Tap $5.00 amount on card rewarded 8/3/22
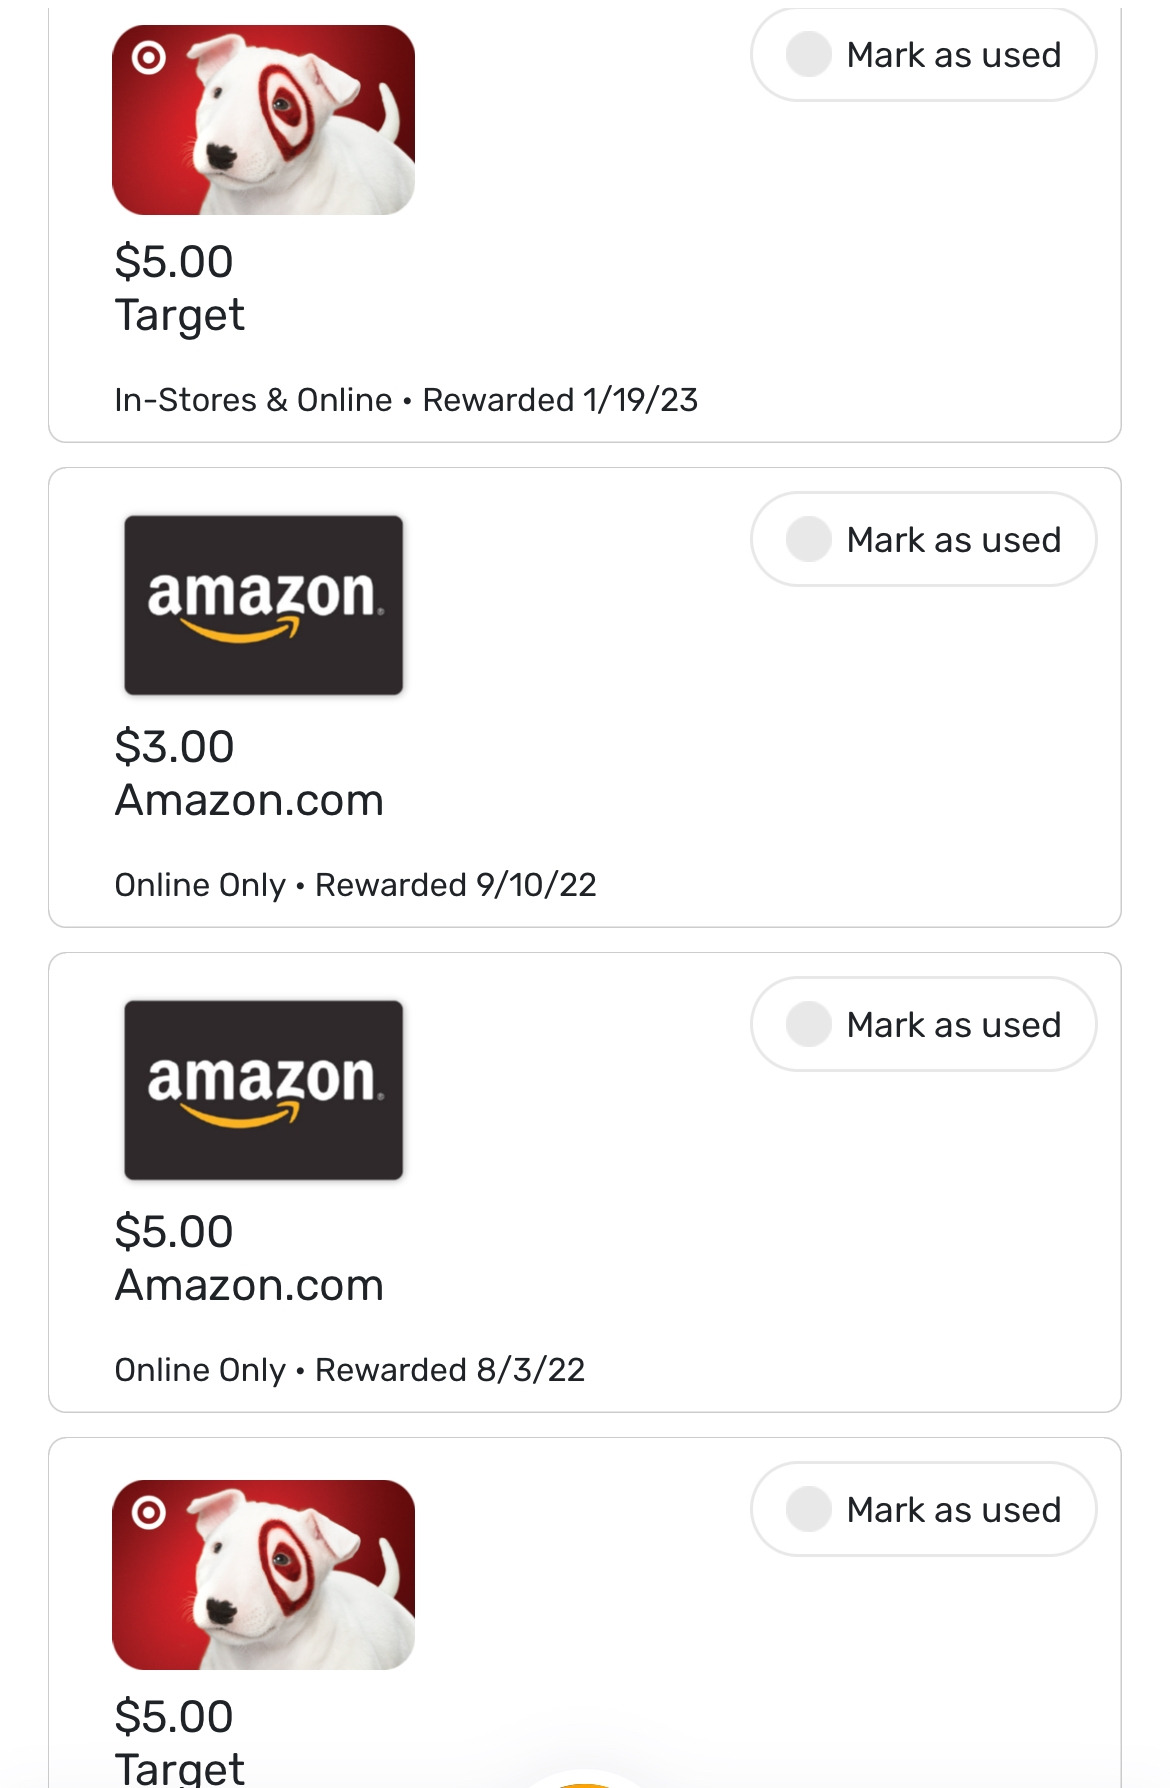 [174, 1232]
